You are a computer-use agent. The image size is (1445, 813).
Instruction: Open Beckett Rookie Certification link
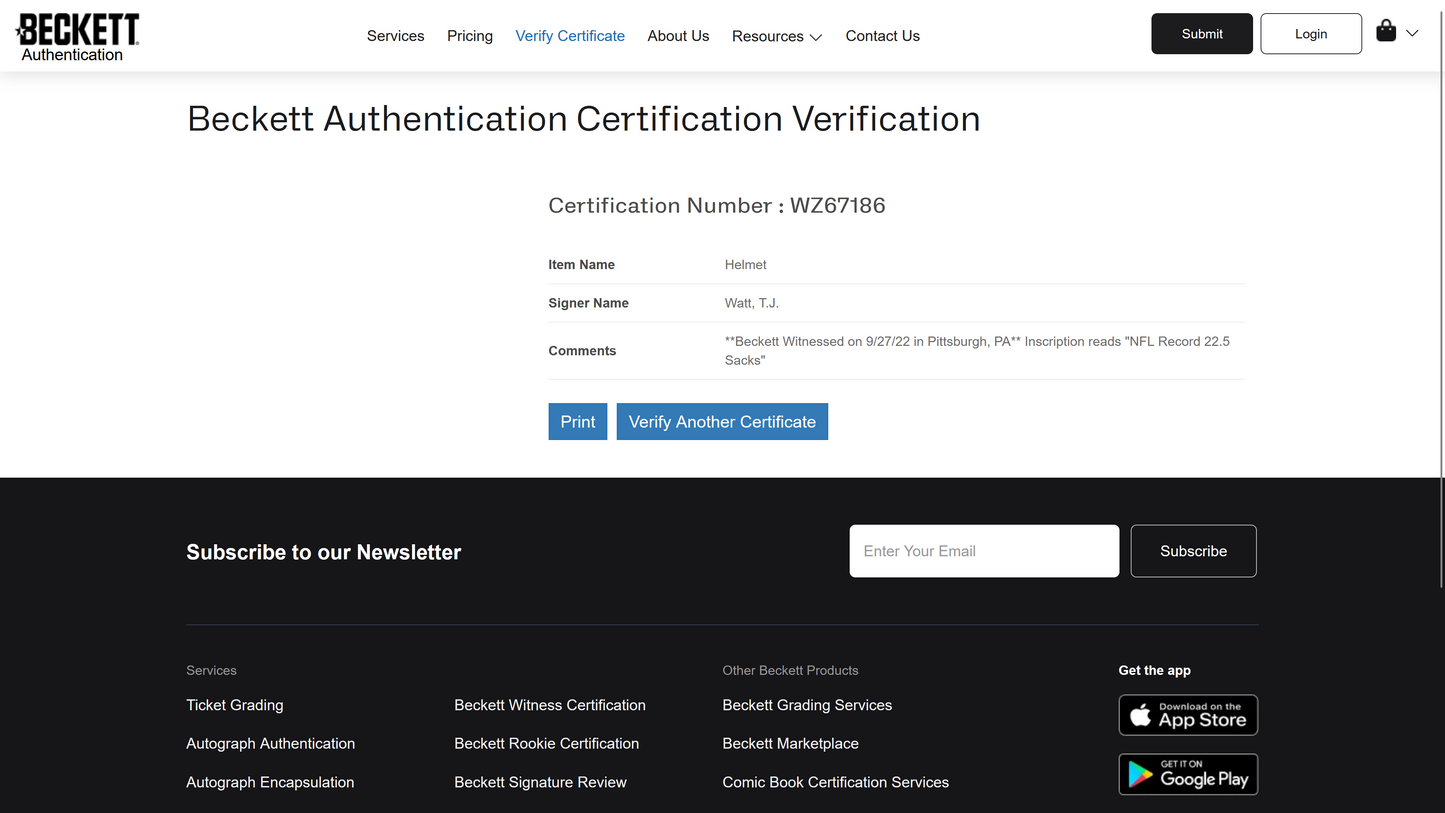pos(547,743)
